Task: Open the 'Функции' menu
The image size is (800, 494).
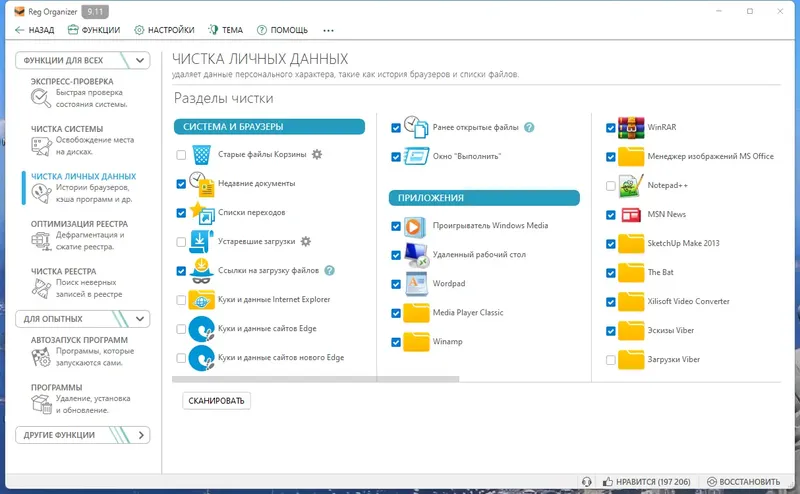Action: point(94,30)
